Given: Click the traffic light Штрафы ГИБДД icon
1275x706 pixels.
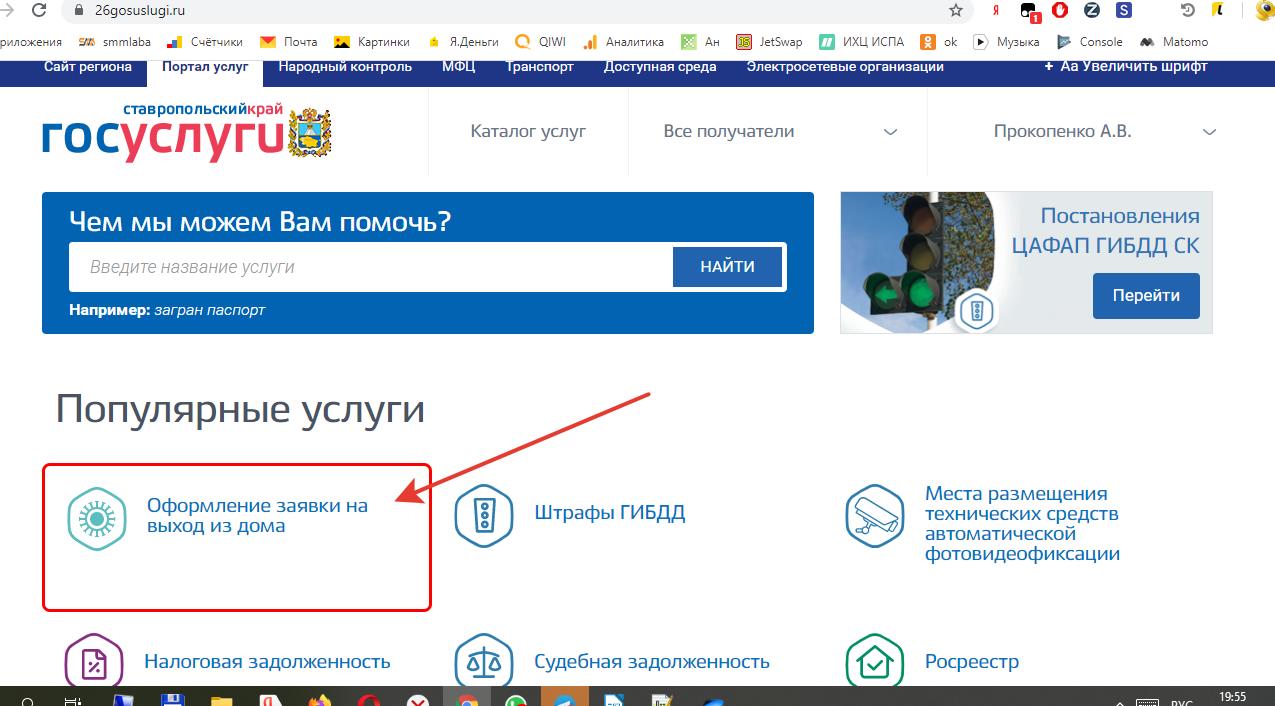Looking at the screenshot, I should [x=484, y=516].
